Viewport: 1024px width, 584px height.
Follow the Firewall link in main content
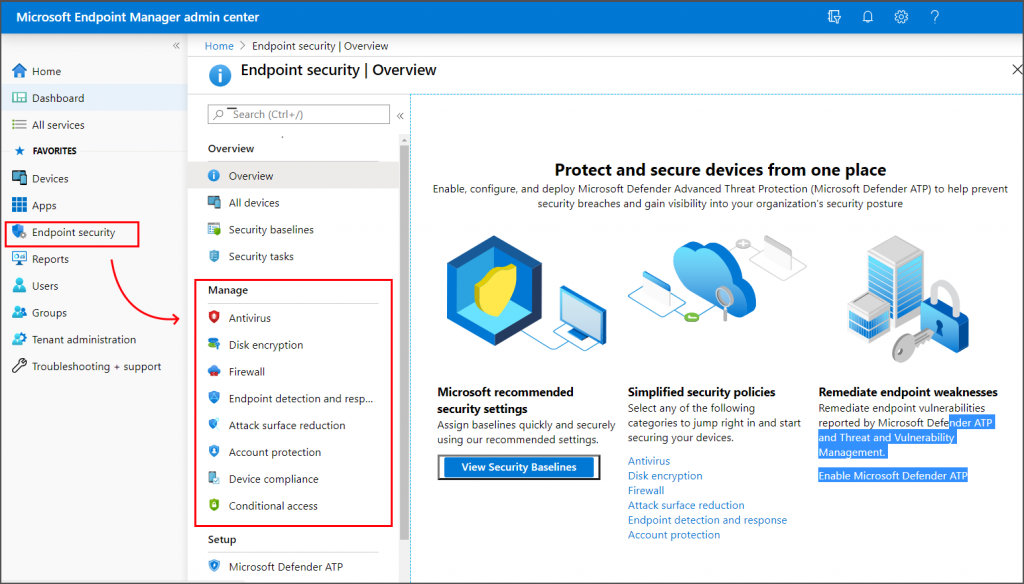646,490
